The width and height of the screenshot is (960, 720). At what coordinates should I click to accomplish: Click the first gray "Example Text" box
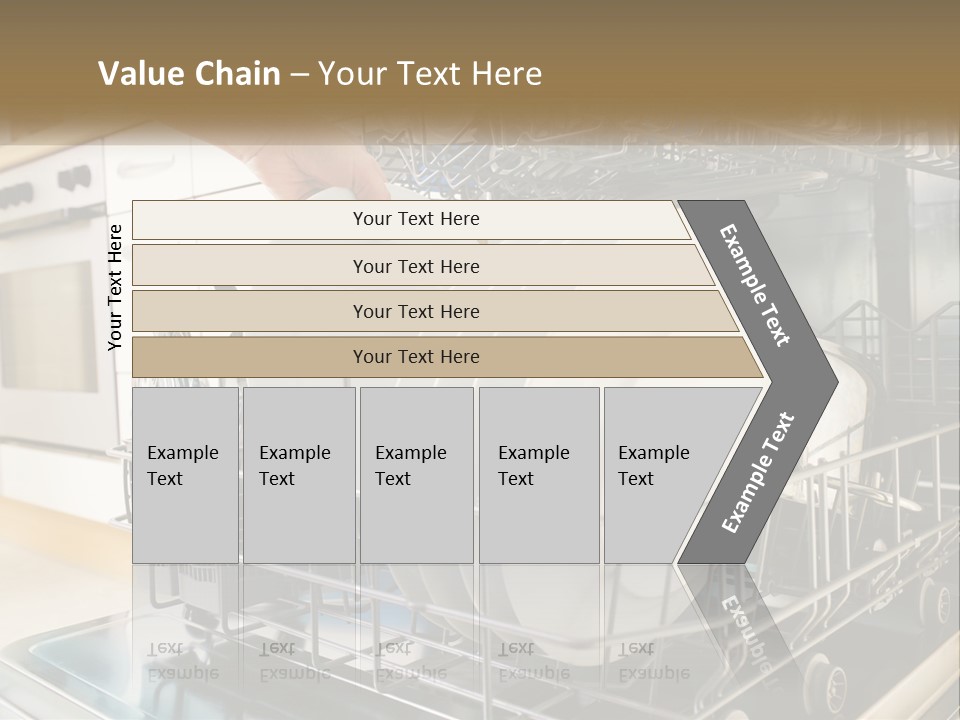coord(185,475)
